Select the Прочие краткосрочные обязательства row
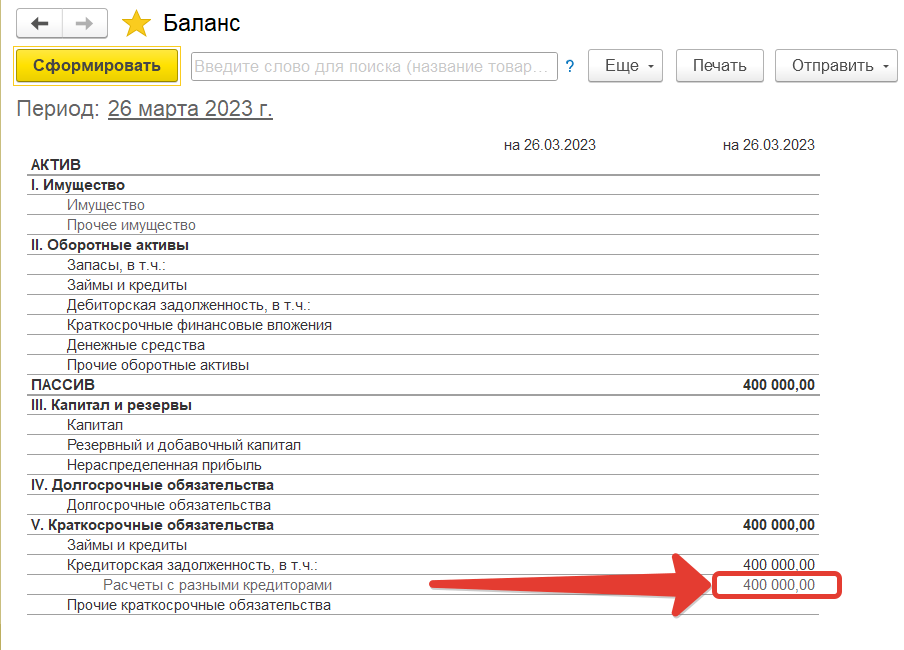 click(198, 605)
